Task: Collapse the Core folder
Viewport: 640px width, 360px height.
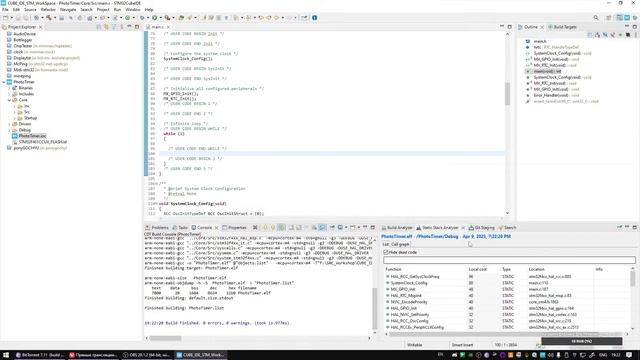Action: [9, 100]
